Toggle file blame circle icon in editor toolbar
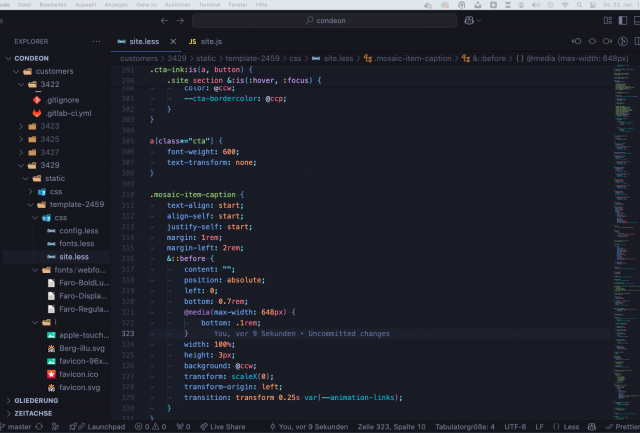Image resolution: width=640 pixels, height=433 pixels. pos(592,41)
